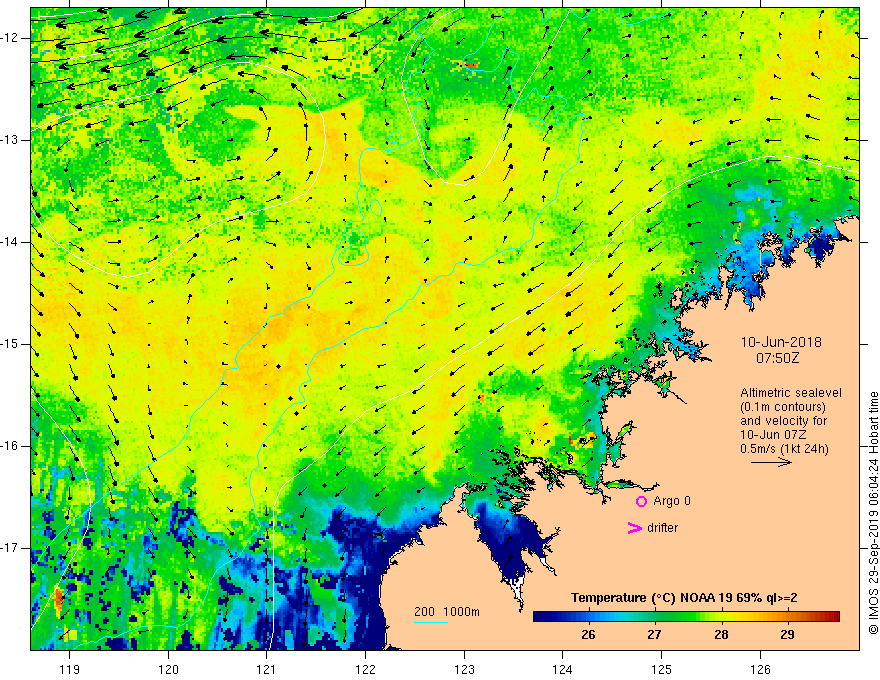Click the Temperature NOAA 19 title text

[x=684, y=598]
